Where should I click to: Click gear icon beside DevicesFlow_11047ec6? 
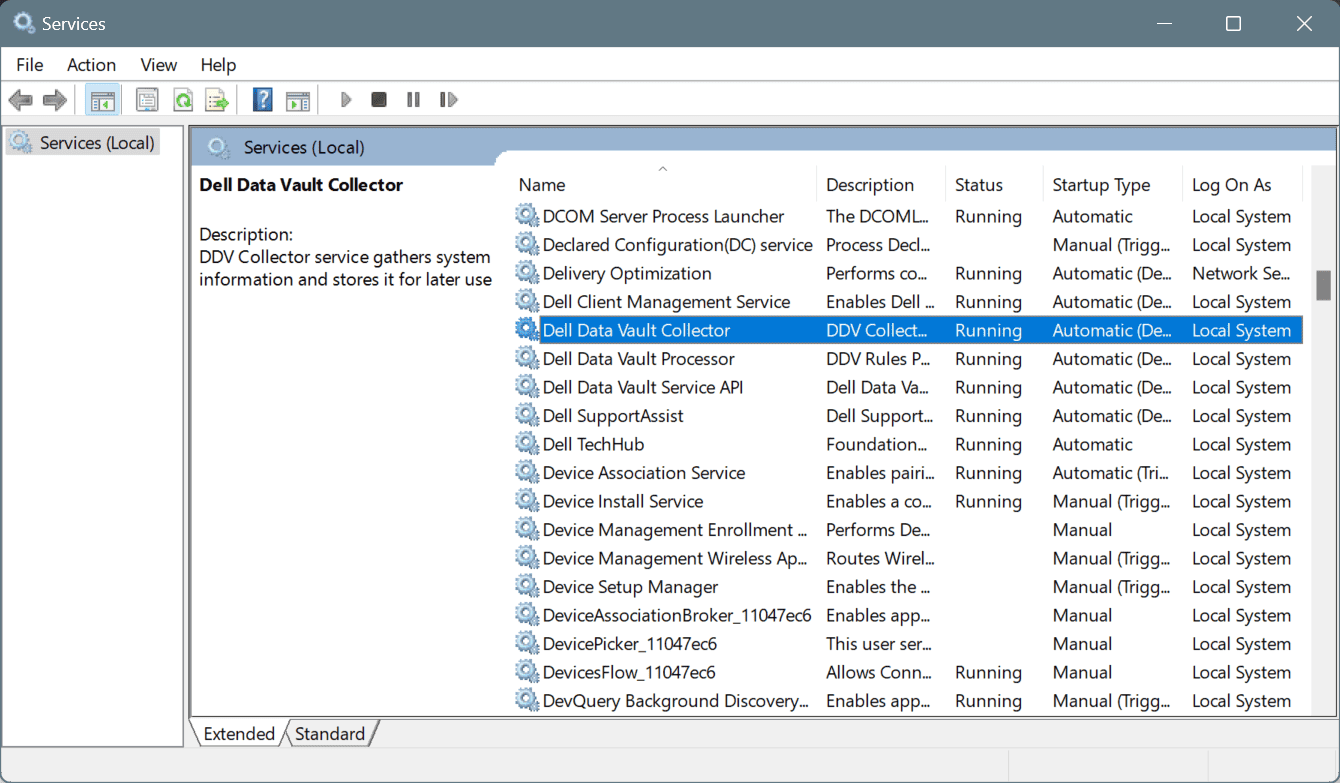click(x=527, y=672)
